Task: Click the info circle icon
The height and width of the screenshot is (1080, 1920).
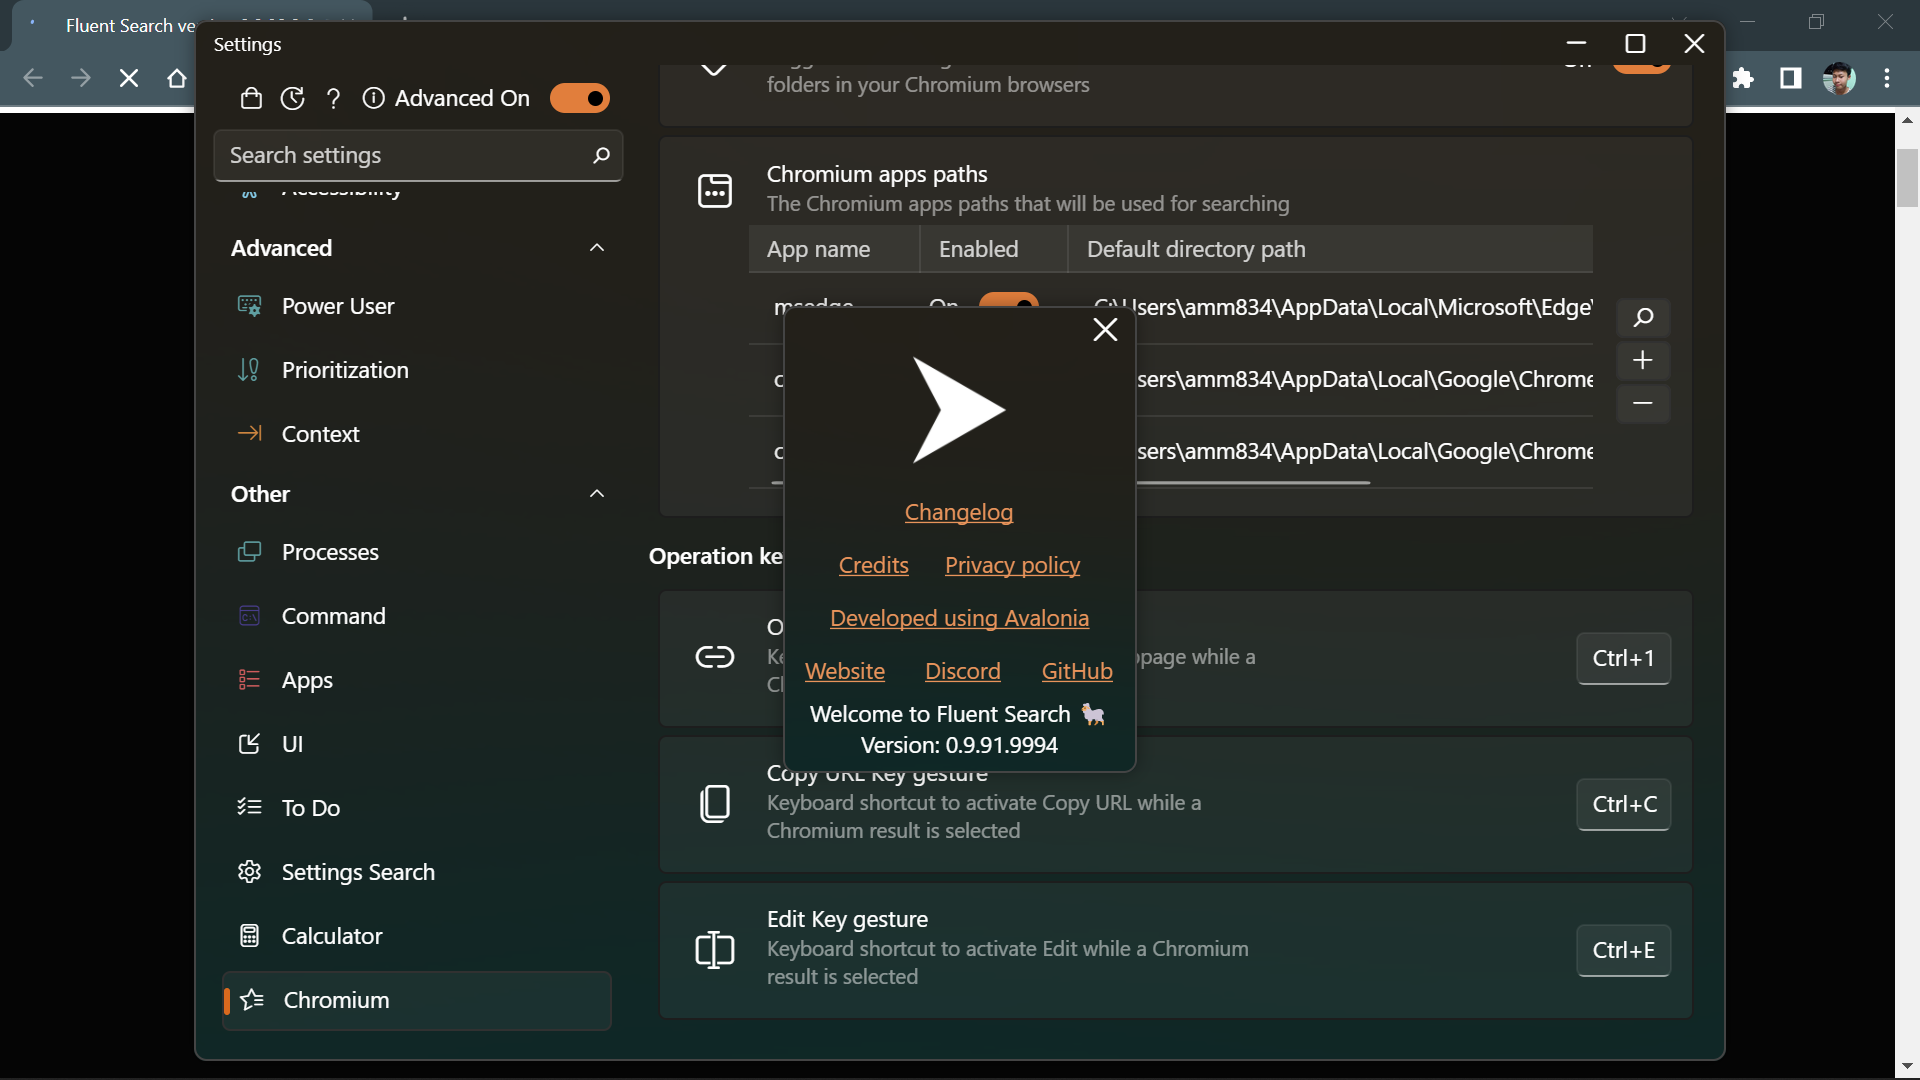Action: tap(373, 98)
